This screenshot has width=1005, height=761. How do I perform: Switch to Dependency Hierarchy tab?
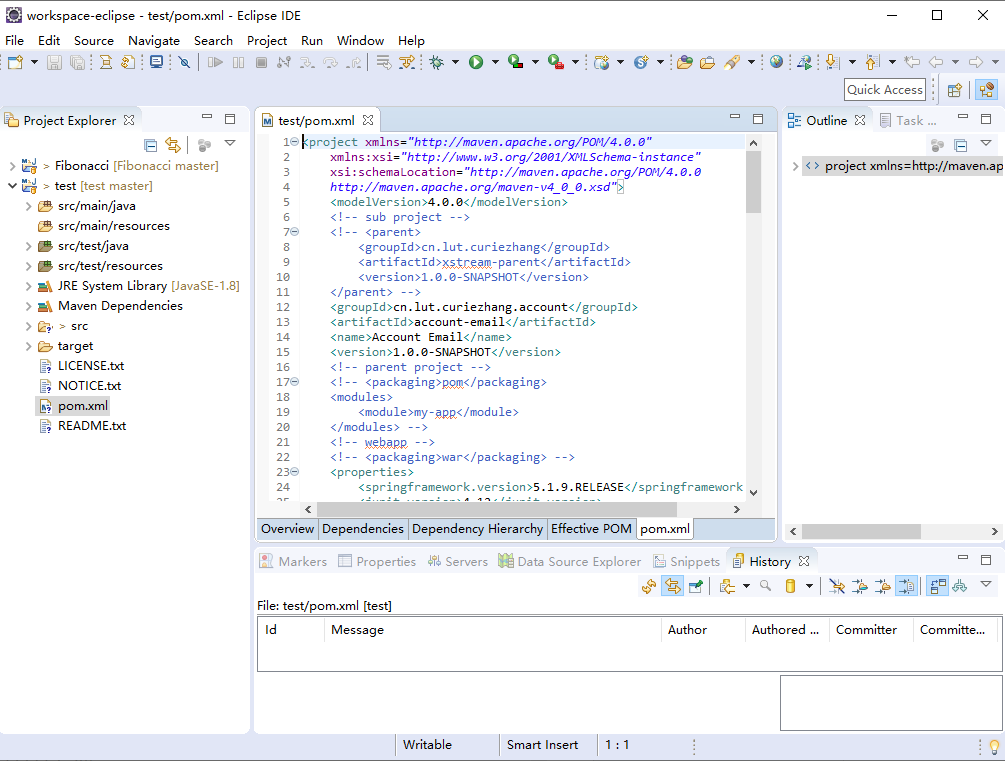[478, 529]
